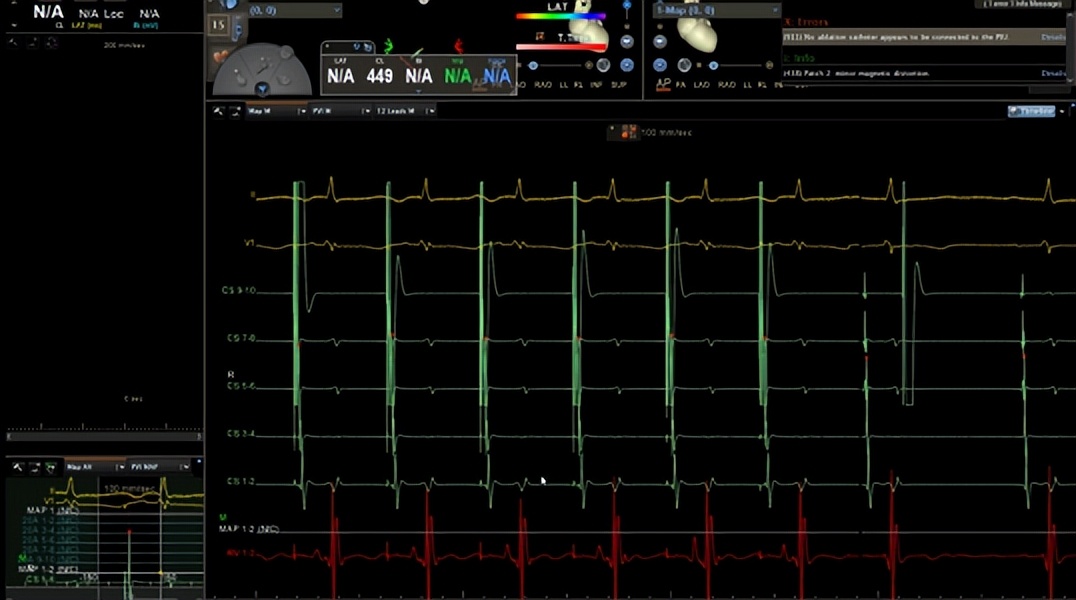Viewport: 1076px width, 600px height.
Task: Click the number 15 toolbar button
Action: click(x=219, y=24)
